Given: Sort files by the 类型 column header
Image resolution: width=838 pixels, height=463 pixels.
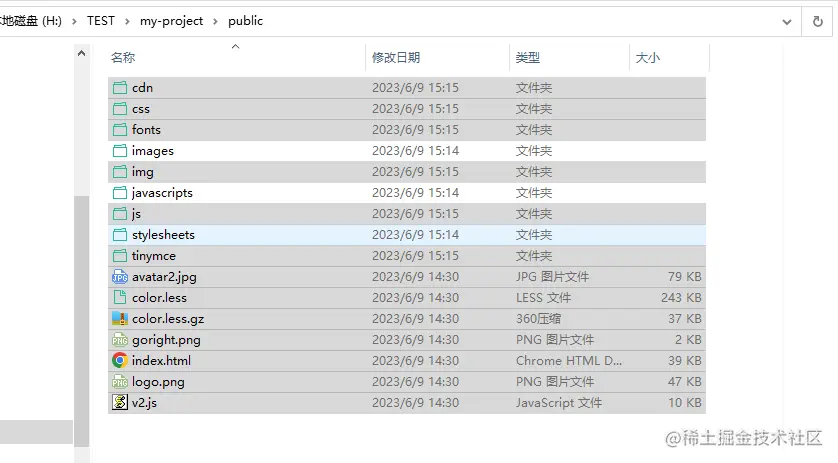Looking at the screenshot, I should pyautogui.click(x=527, y=58).
